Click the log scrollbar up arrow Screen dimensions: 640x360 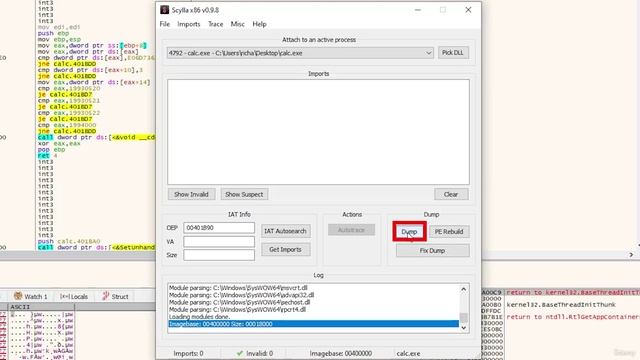464,289
